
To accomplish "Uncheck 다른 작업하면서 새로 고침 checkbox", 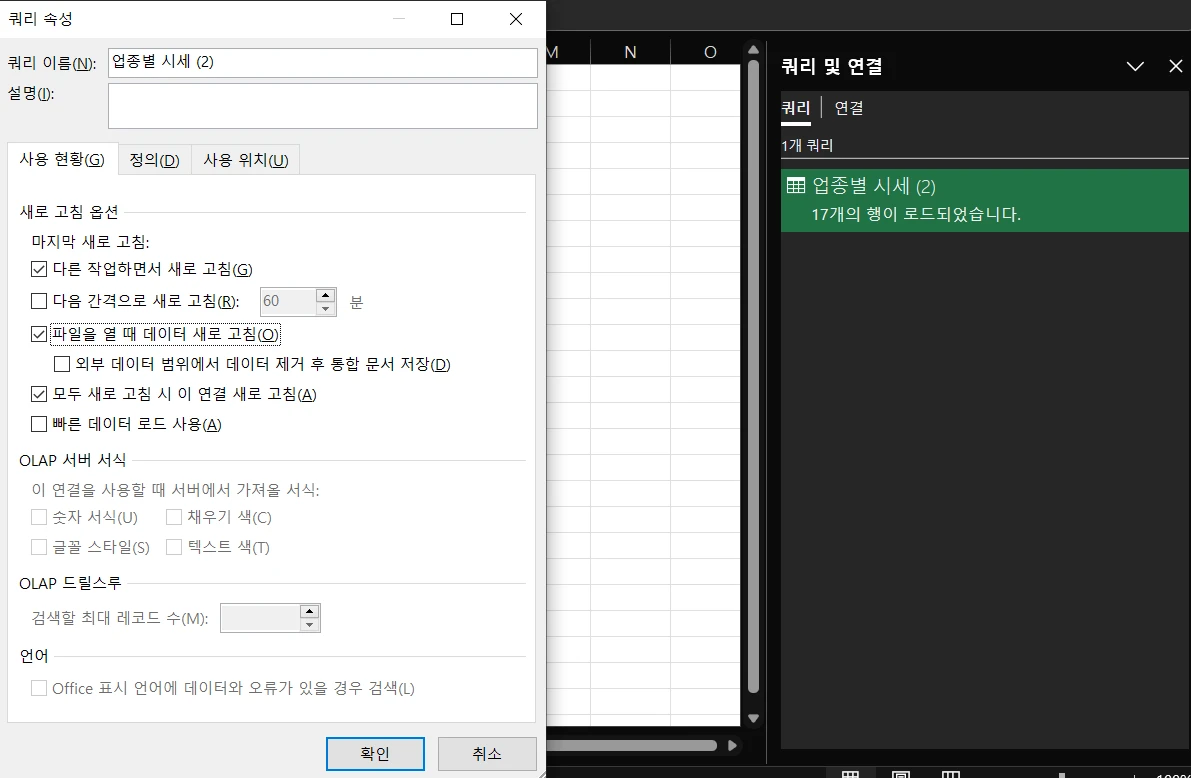I will click(39, 269).
